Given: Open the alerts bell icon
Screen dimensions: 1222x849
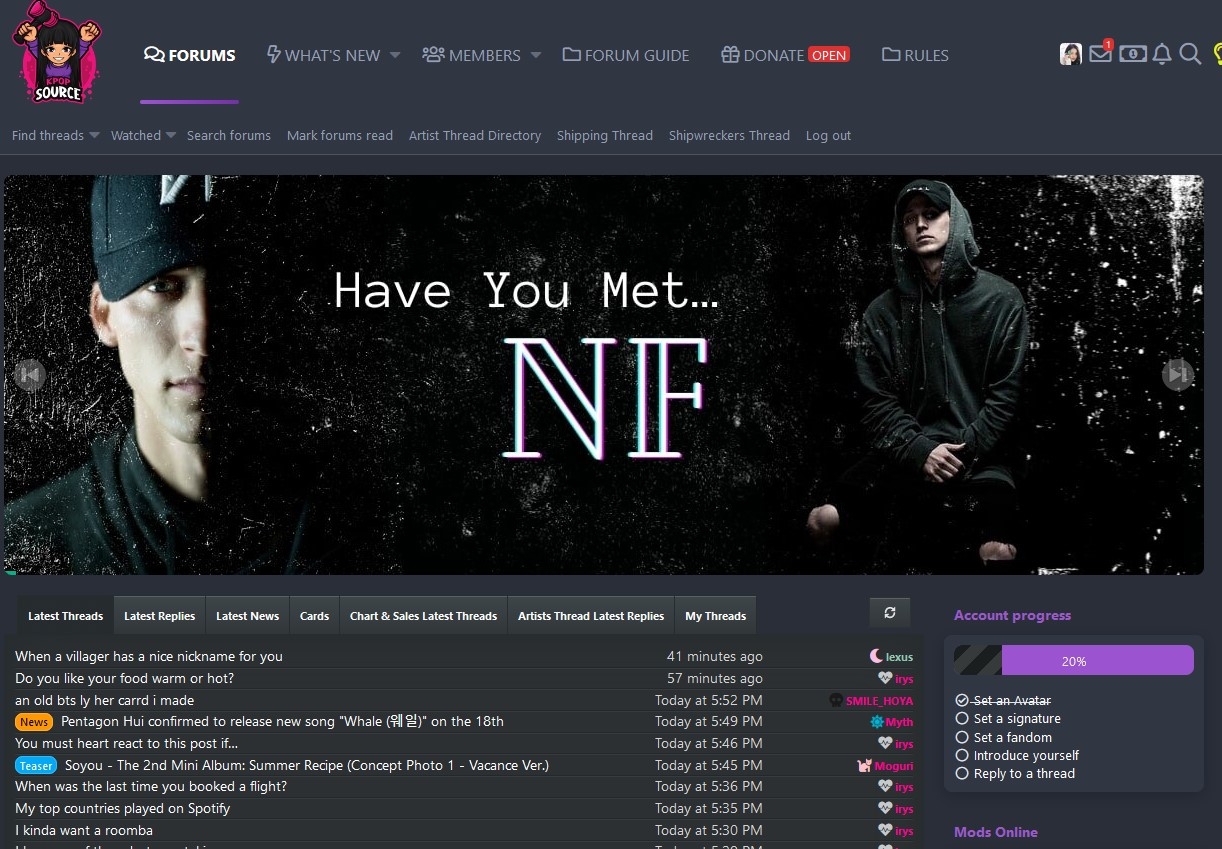Looking at the screenshot, I should [x=1162, y=54].
